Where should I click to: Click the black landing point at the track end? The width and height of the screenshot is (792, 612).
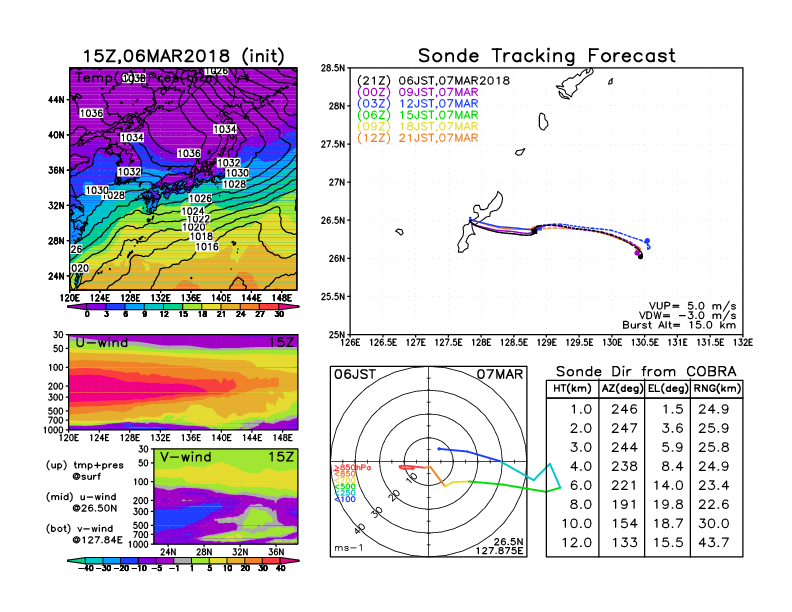[640, 257]
